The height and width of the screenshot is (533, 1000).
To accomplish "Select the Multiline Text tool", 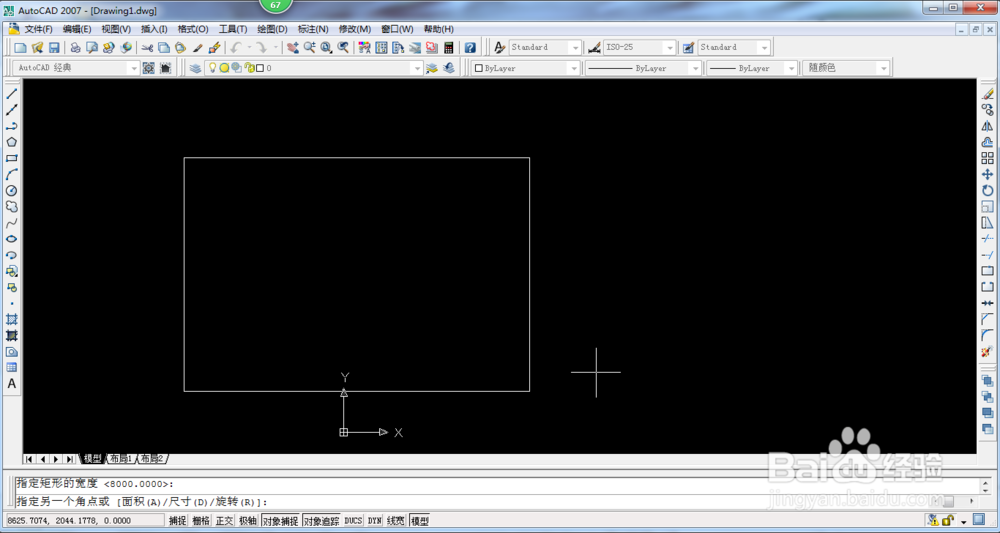I will coord(11,384).
